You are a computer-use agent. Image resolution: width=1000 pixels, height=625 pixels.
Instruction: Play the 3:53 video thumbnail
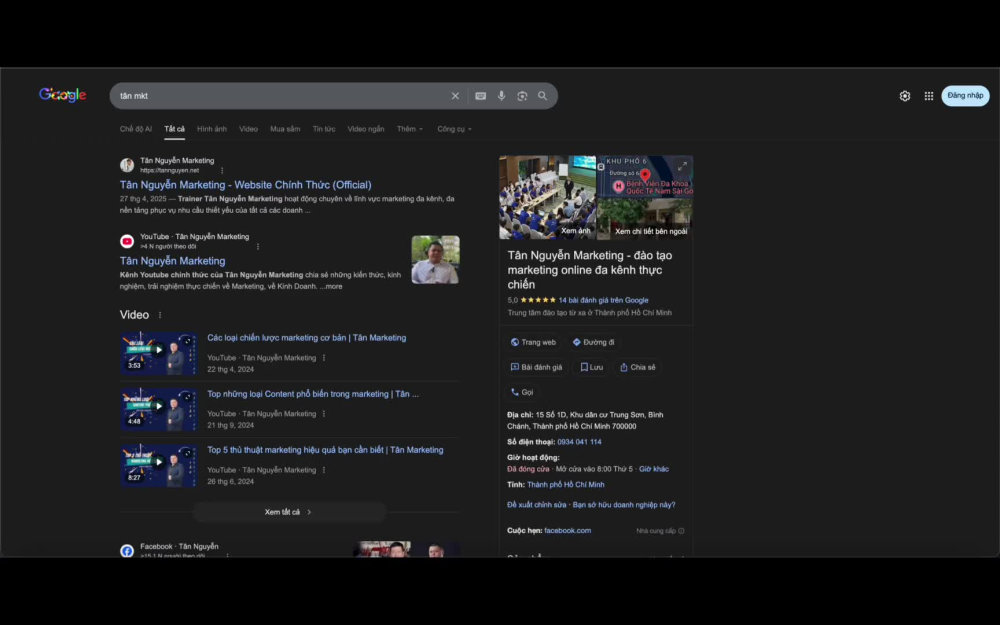click(158, 353)
